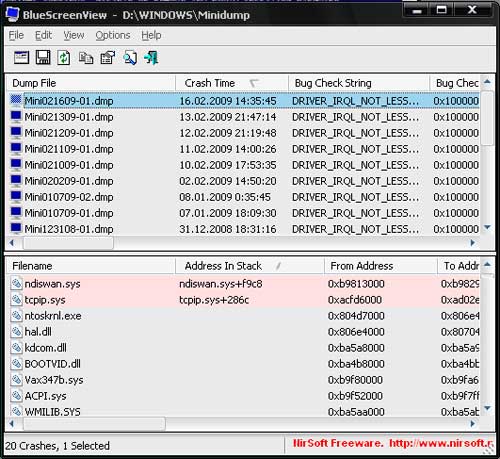Screen dimensions: 500x459
Task: Select Mini021609-01.dmp dump file row
Action: [243, 101]
